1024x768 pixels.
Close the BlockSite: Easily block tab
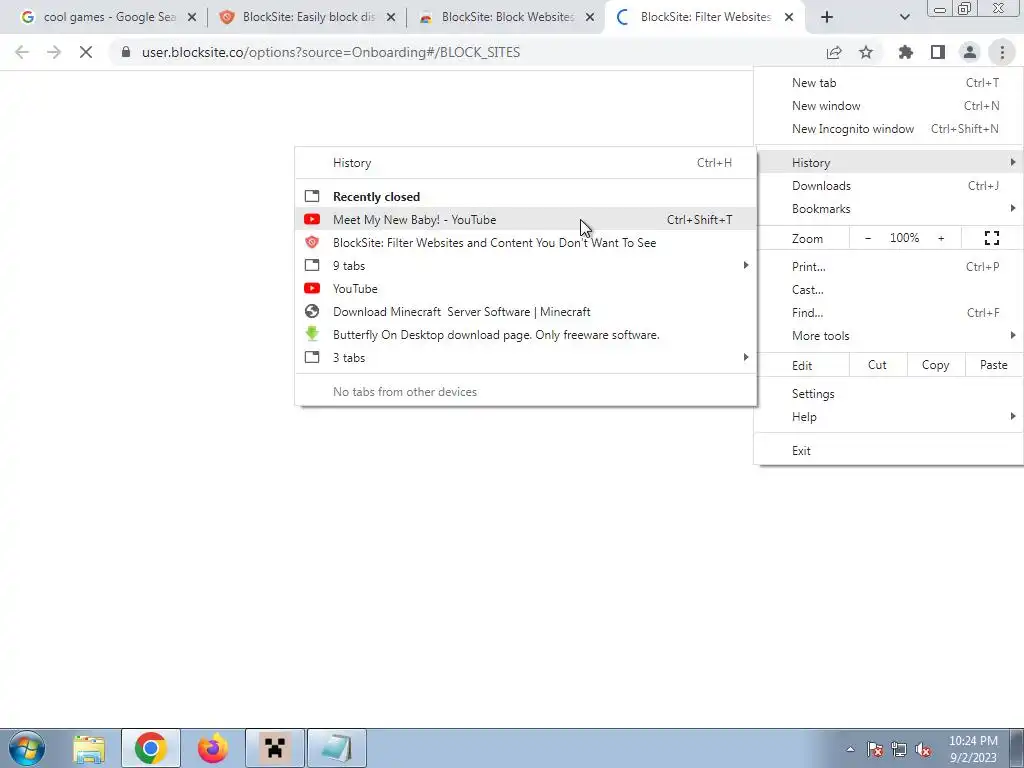(x=391, y=18)
